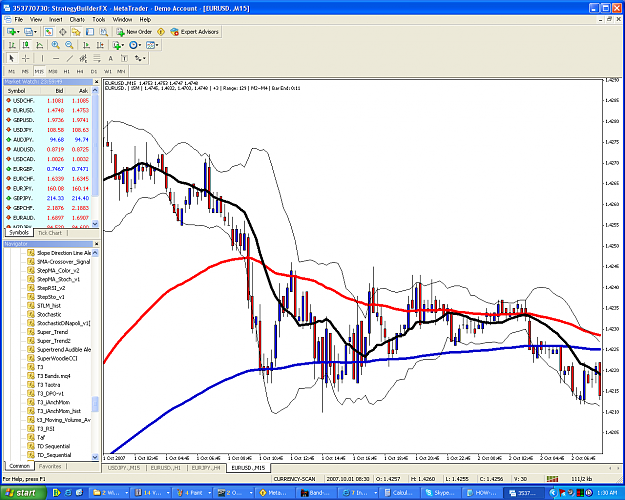
Task: Select the Text Label tool
Action: click(x=124, y=58)
